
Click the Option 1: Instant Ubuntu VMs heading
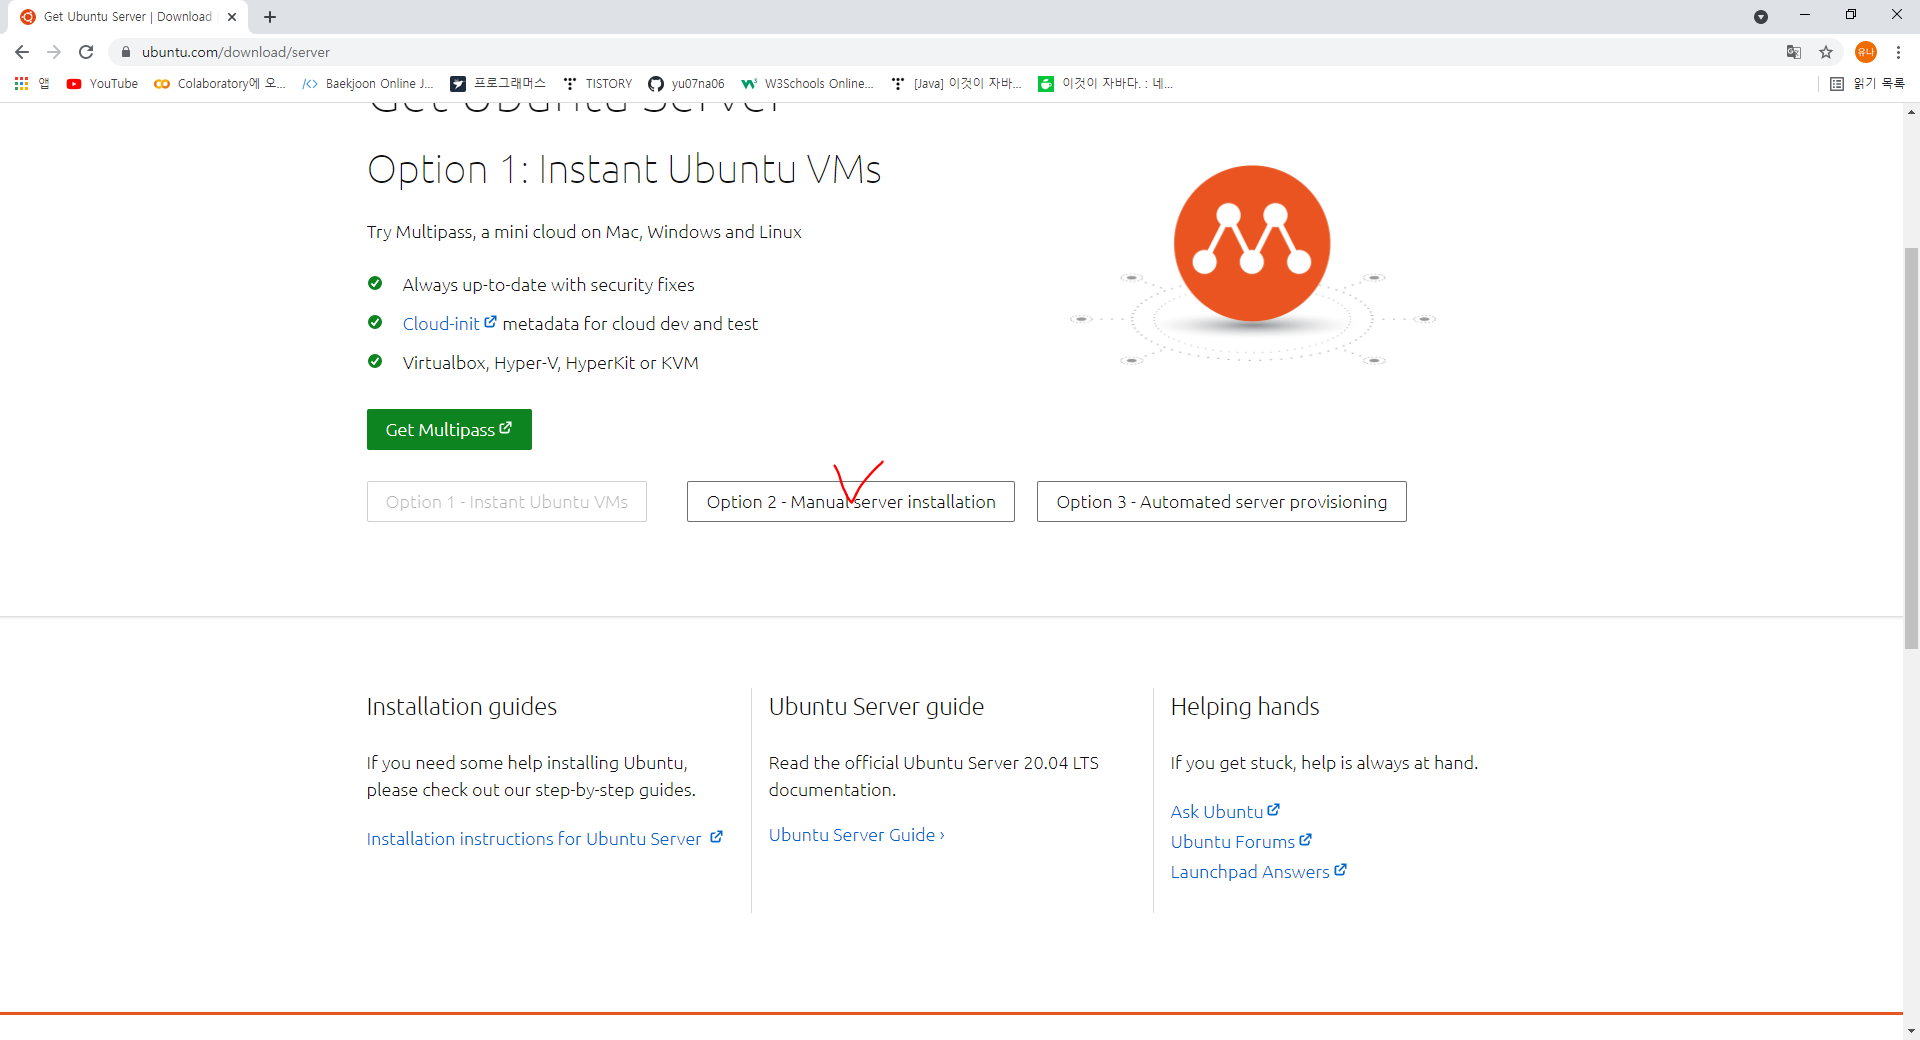point(624,170)
